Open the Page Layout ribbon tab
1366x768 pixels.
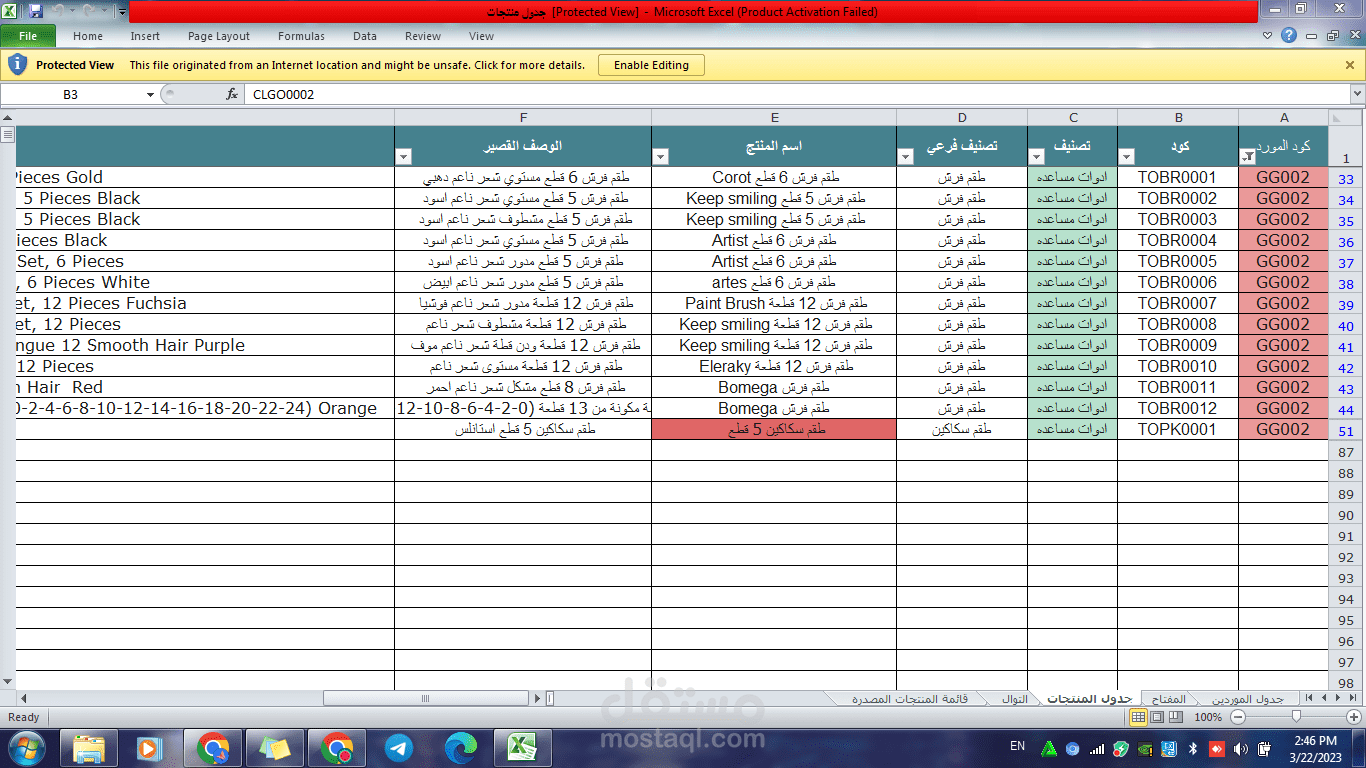pos(219,36)
